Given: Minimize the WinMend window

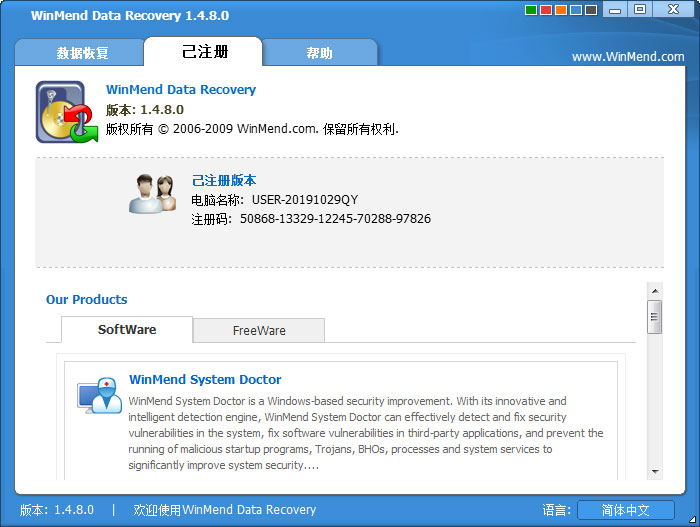Looking at the screenshot, I should [x=615, y=10].
